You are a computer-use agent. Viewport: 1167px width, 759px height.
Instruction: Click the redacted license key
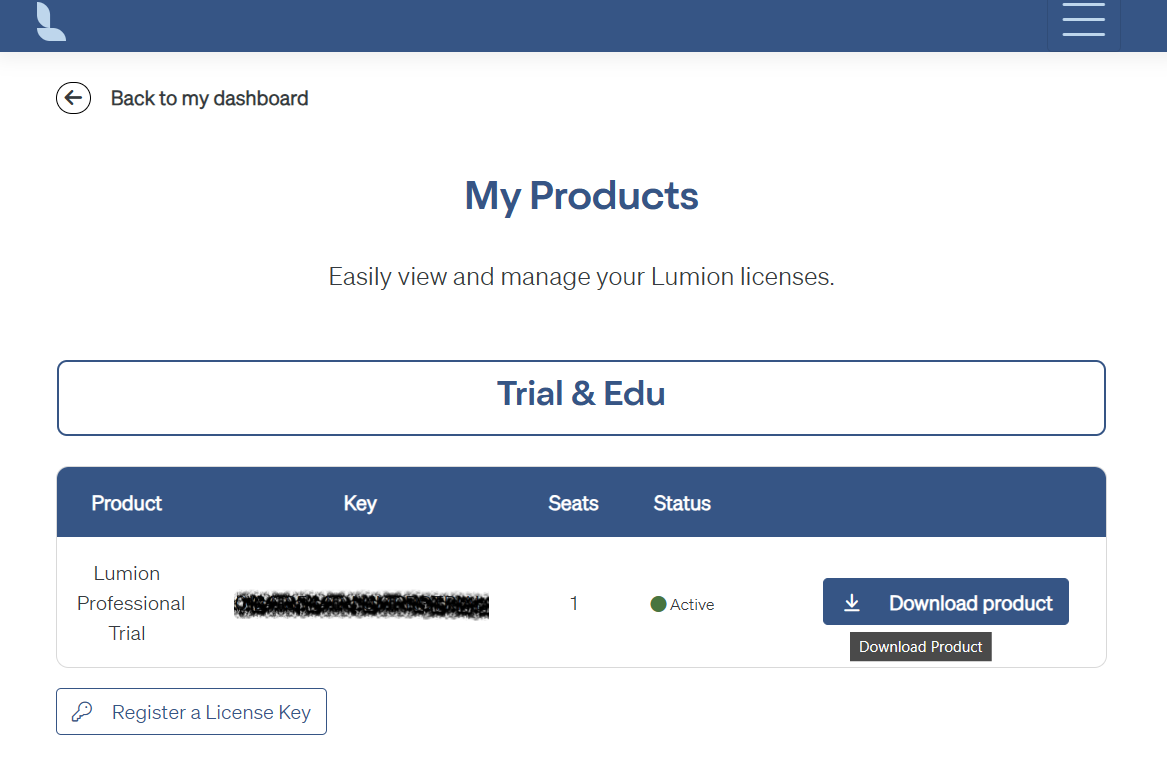(361, 605)
